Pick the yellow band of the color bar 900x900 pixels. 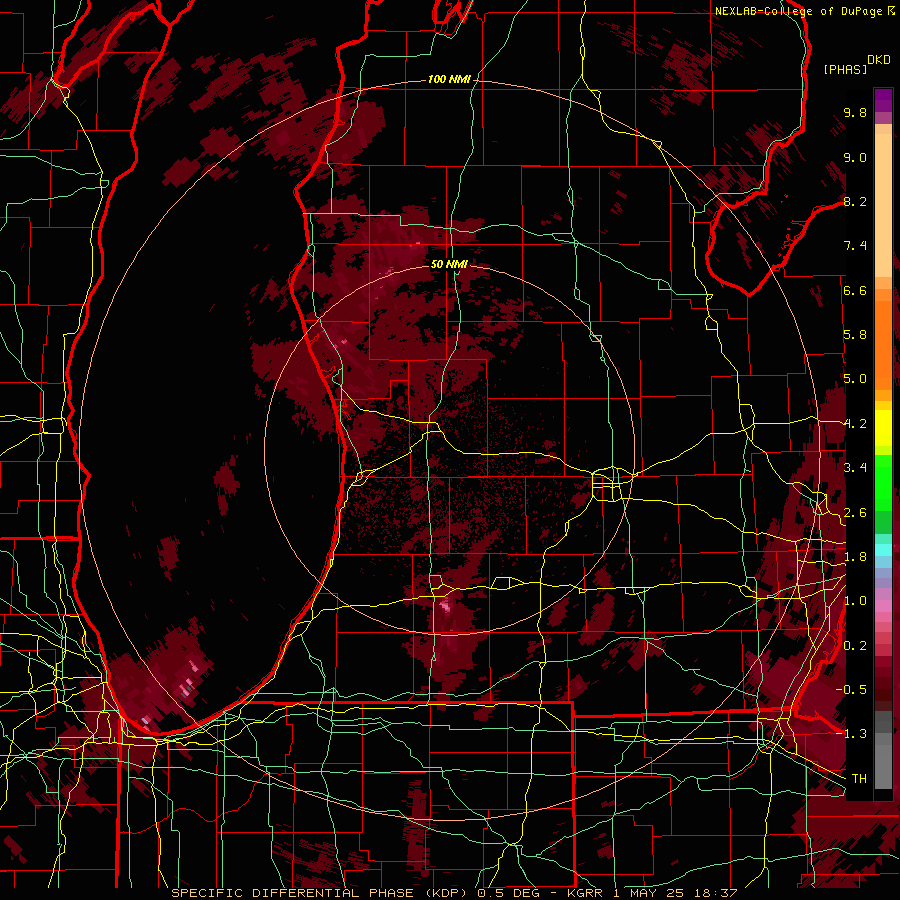[883, 428]
